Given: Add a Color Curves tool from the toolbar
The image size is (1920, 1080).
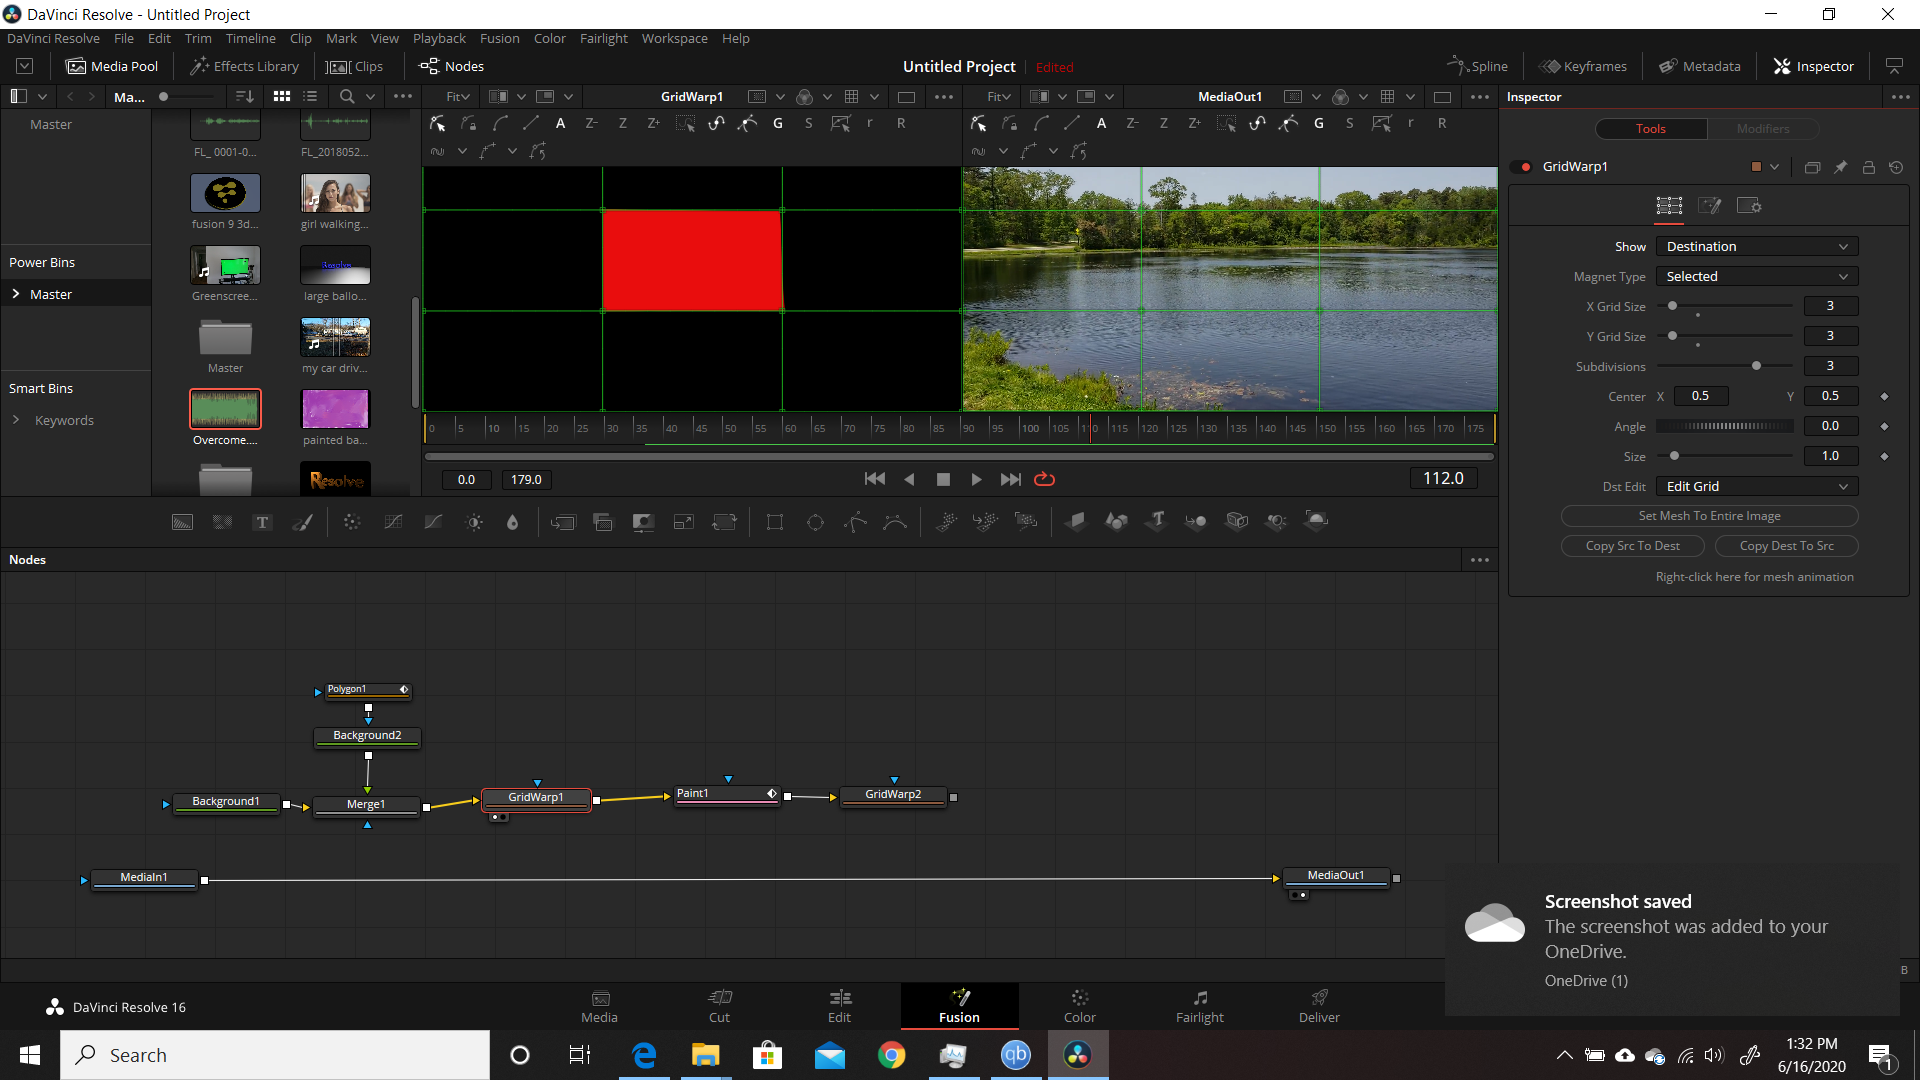Looking at the screenshot, I should pos(393,522).
